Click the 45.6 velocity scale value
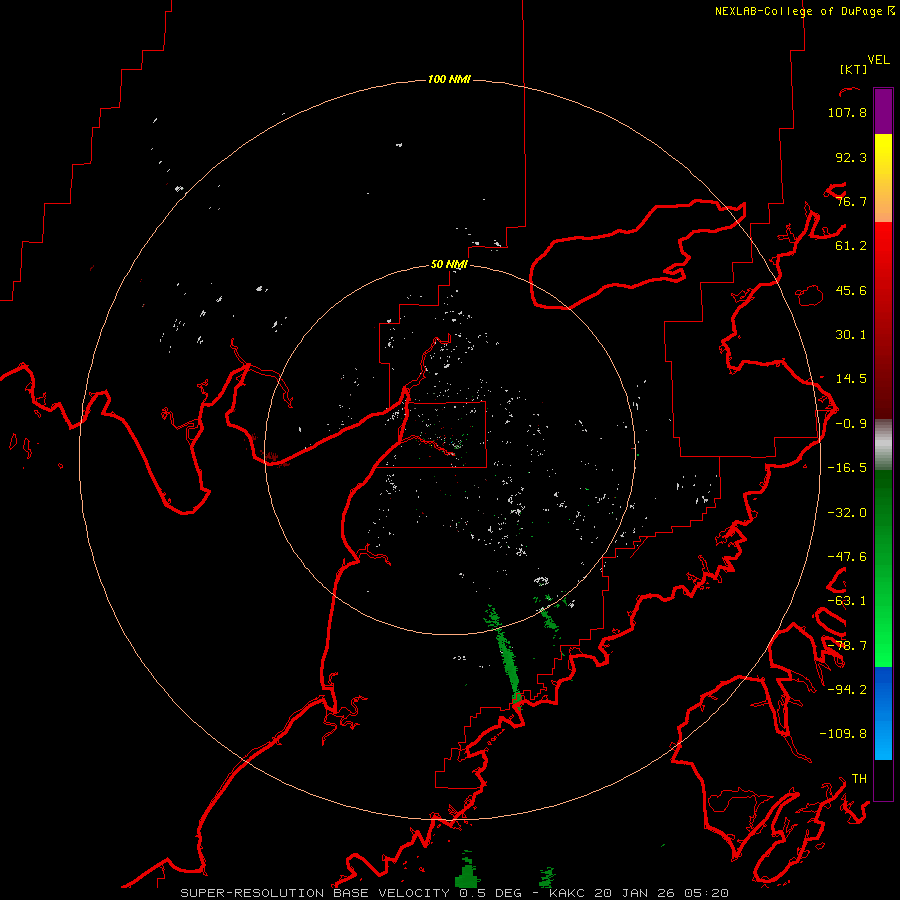 (851, 290)
